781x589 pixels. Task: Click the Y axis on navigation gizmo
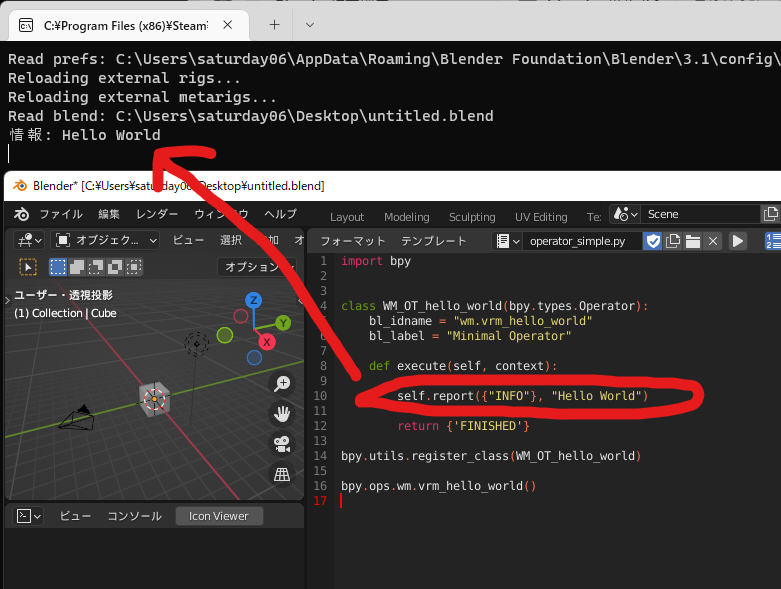tap(283, 323)
